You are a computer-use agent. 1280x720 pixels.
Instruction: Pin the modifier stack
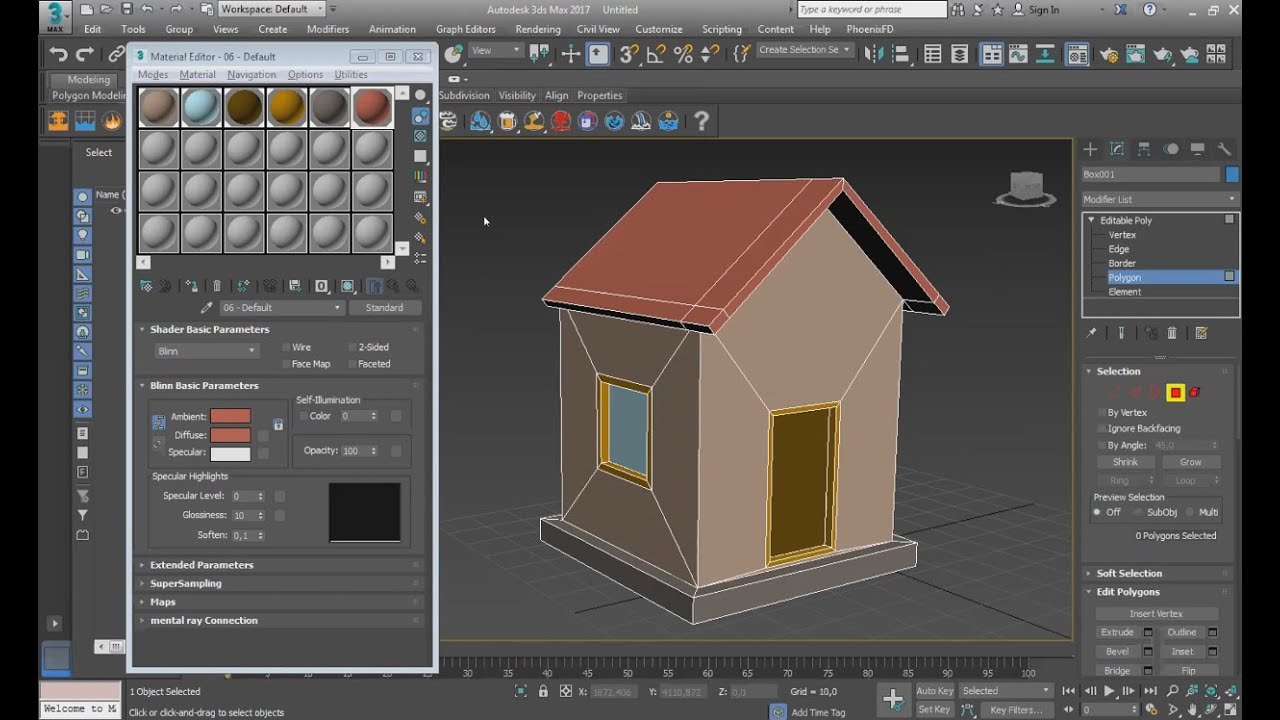tap(1092, 333)
